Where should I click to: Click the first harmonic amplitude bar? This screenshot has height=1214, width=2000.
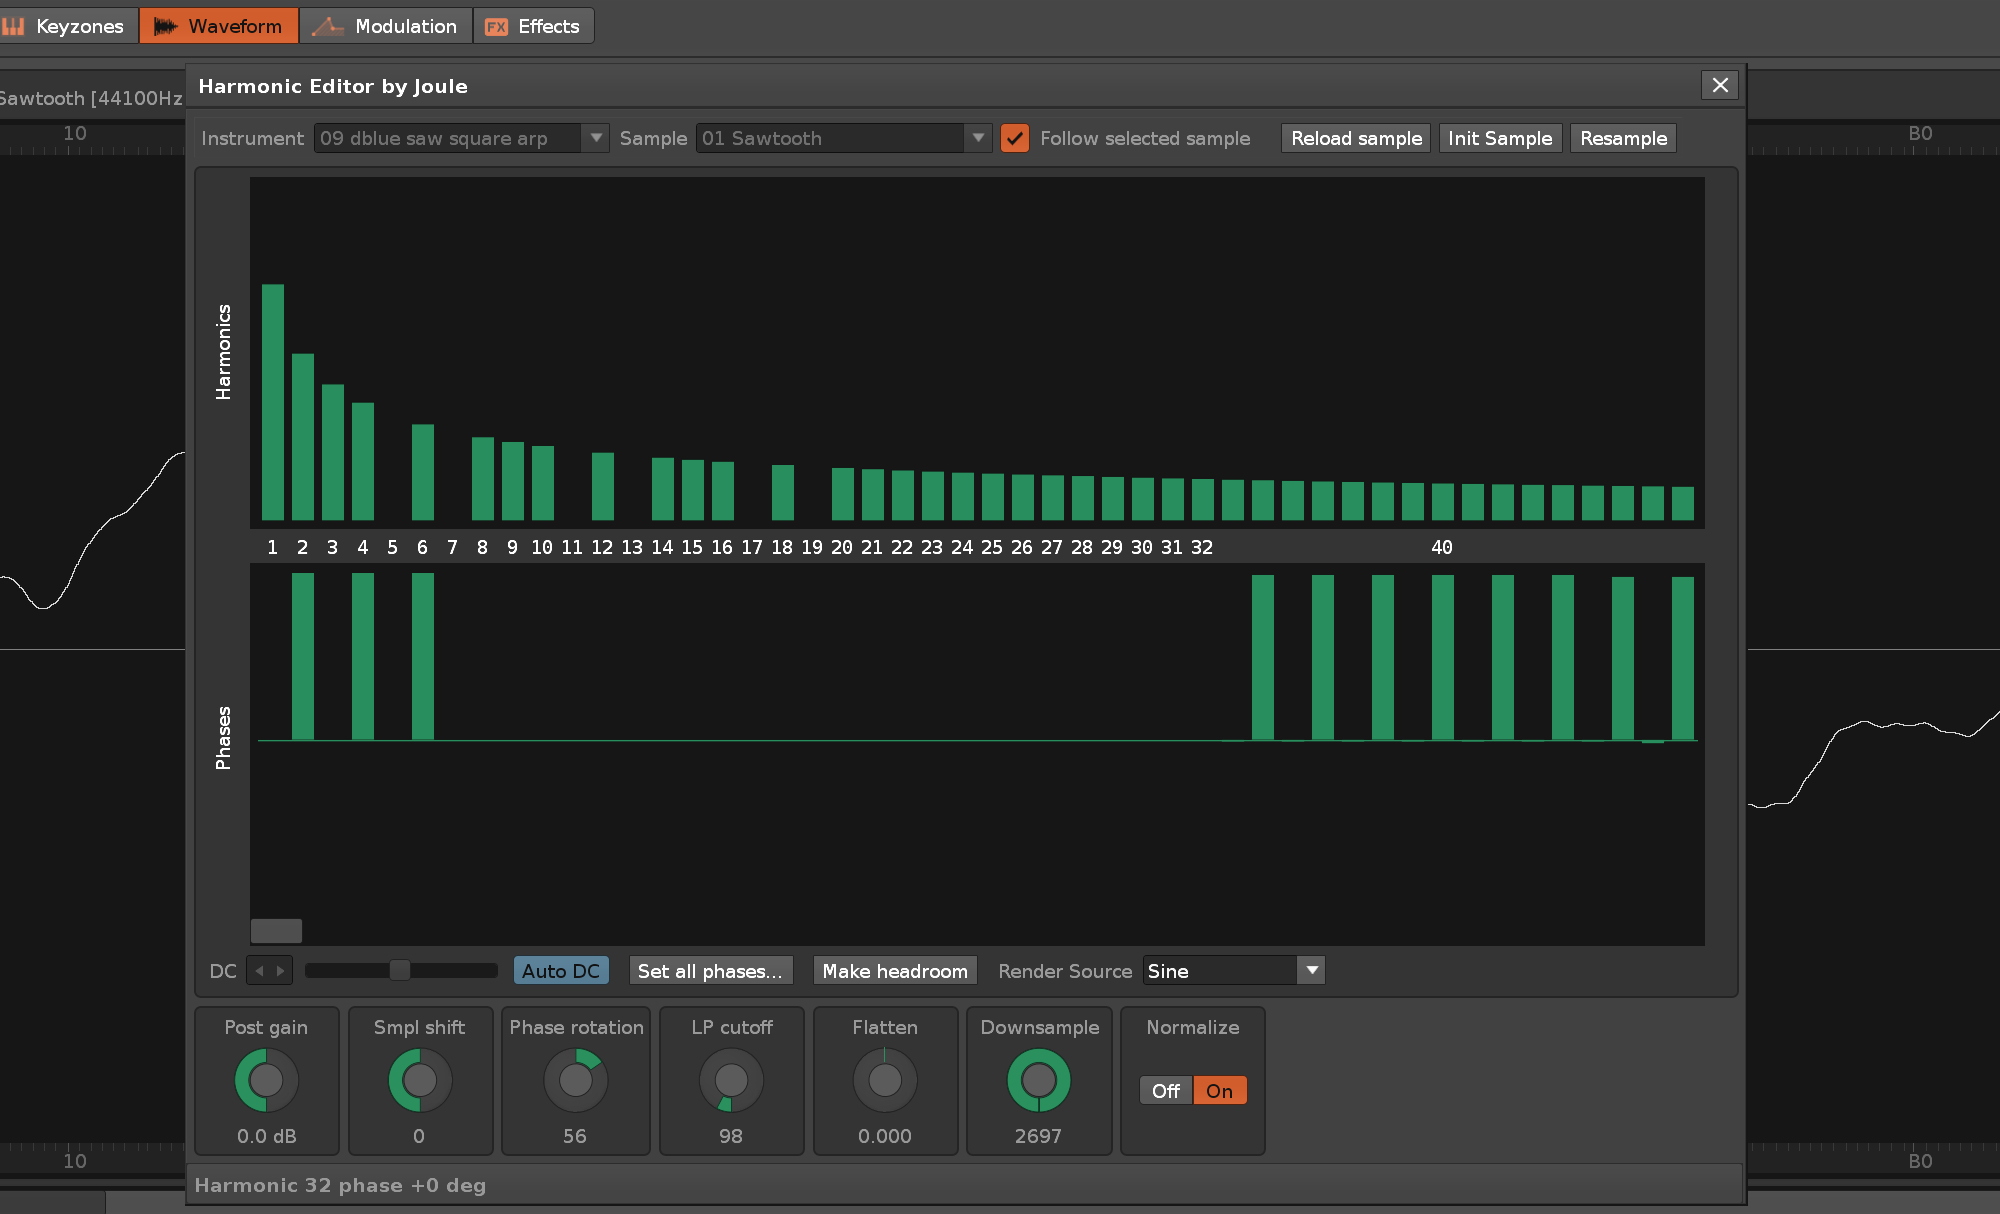click(273, 402)
